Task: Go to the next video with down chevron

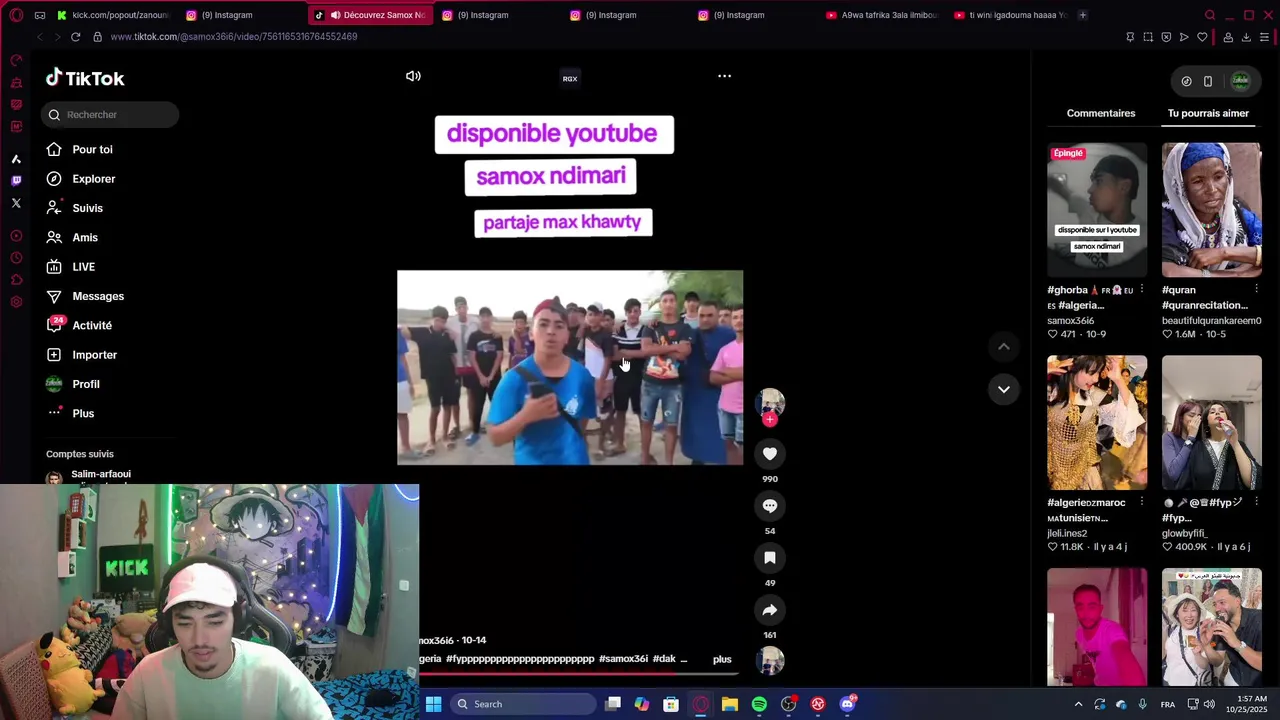Action: pyautogui.click(x=1003, y=389)
